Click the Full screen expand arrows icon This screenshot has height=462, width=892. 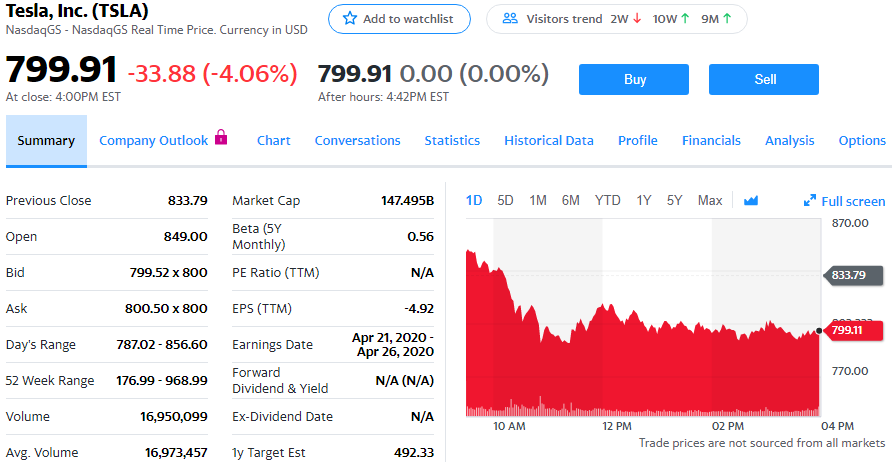click(810, 201)
